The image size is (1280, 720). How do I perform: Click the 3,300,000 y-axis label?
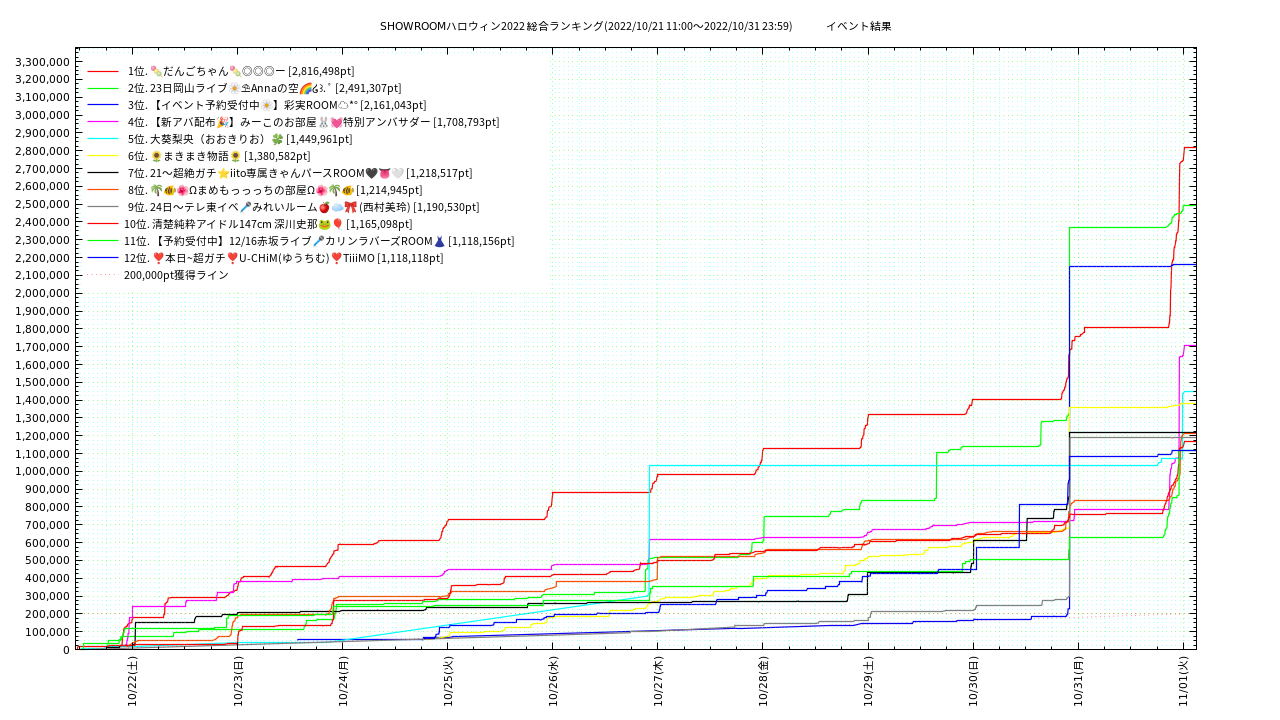[42, 62]
